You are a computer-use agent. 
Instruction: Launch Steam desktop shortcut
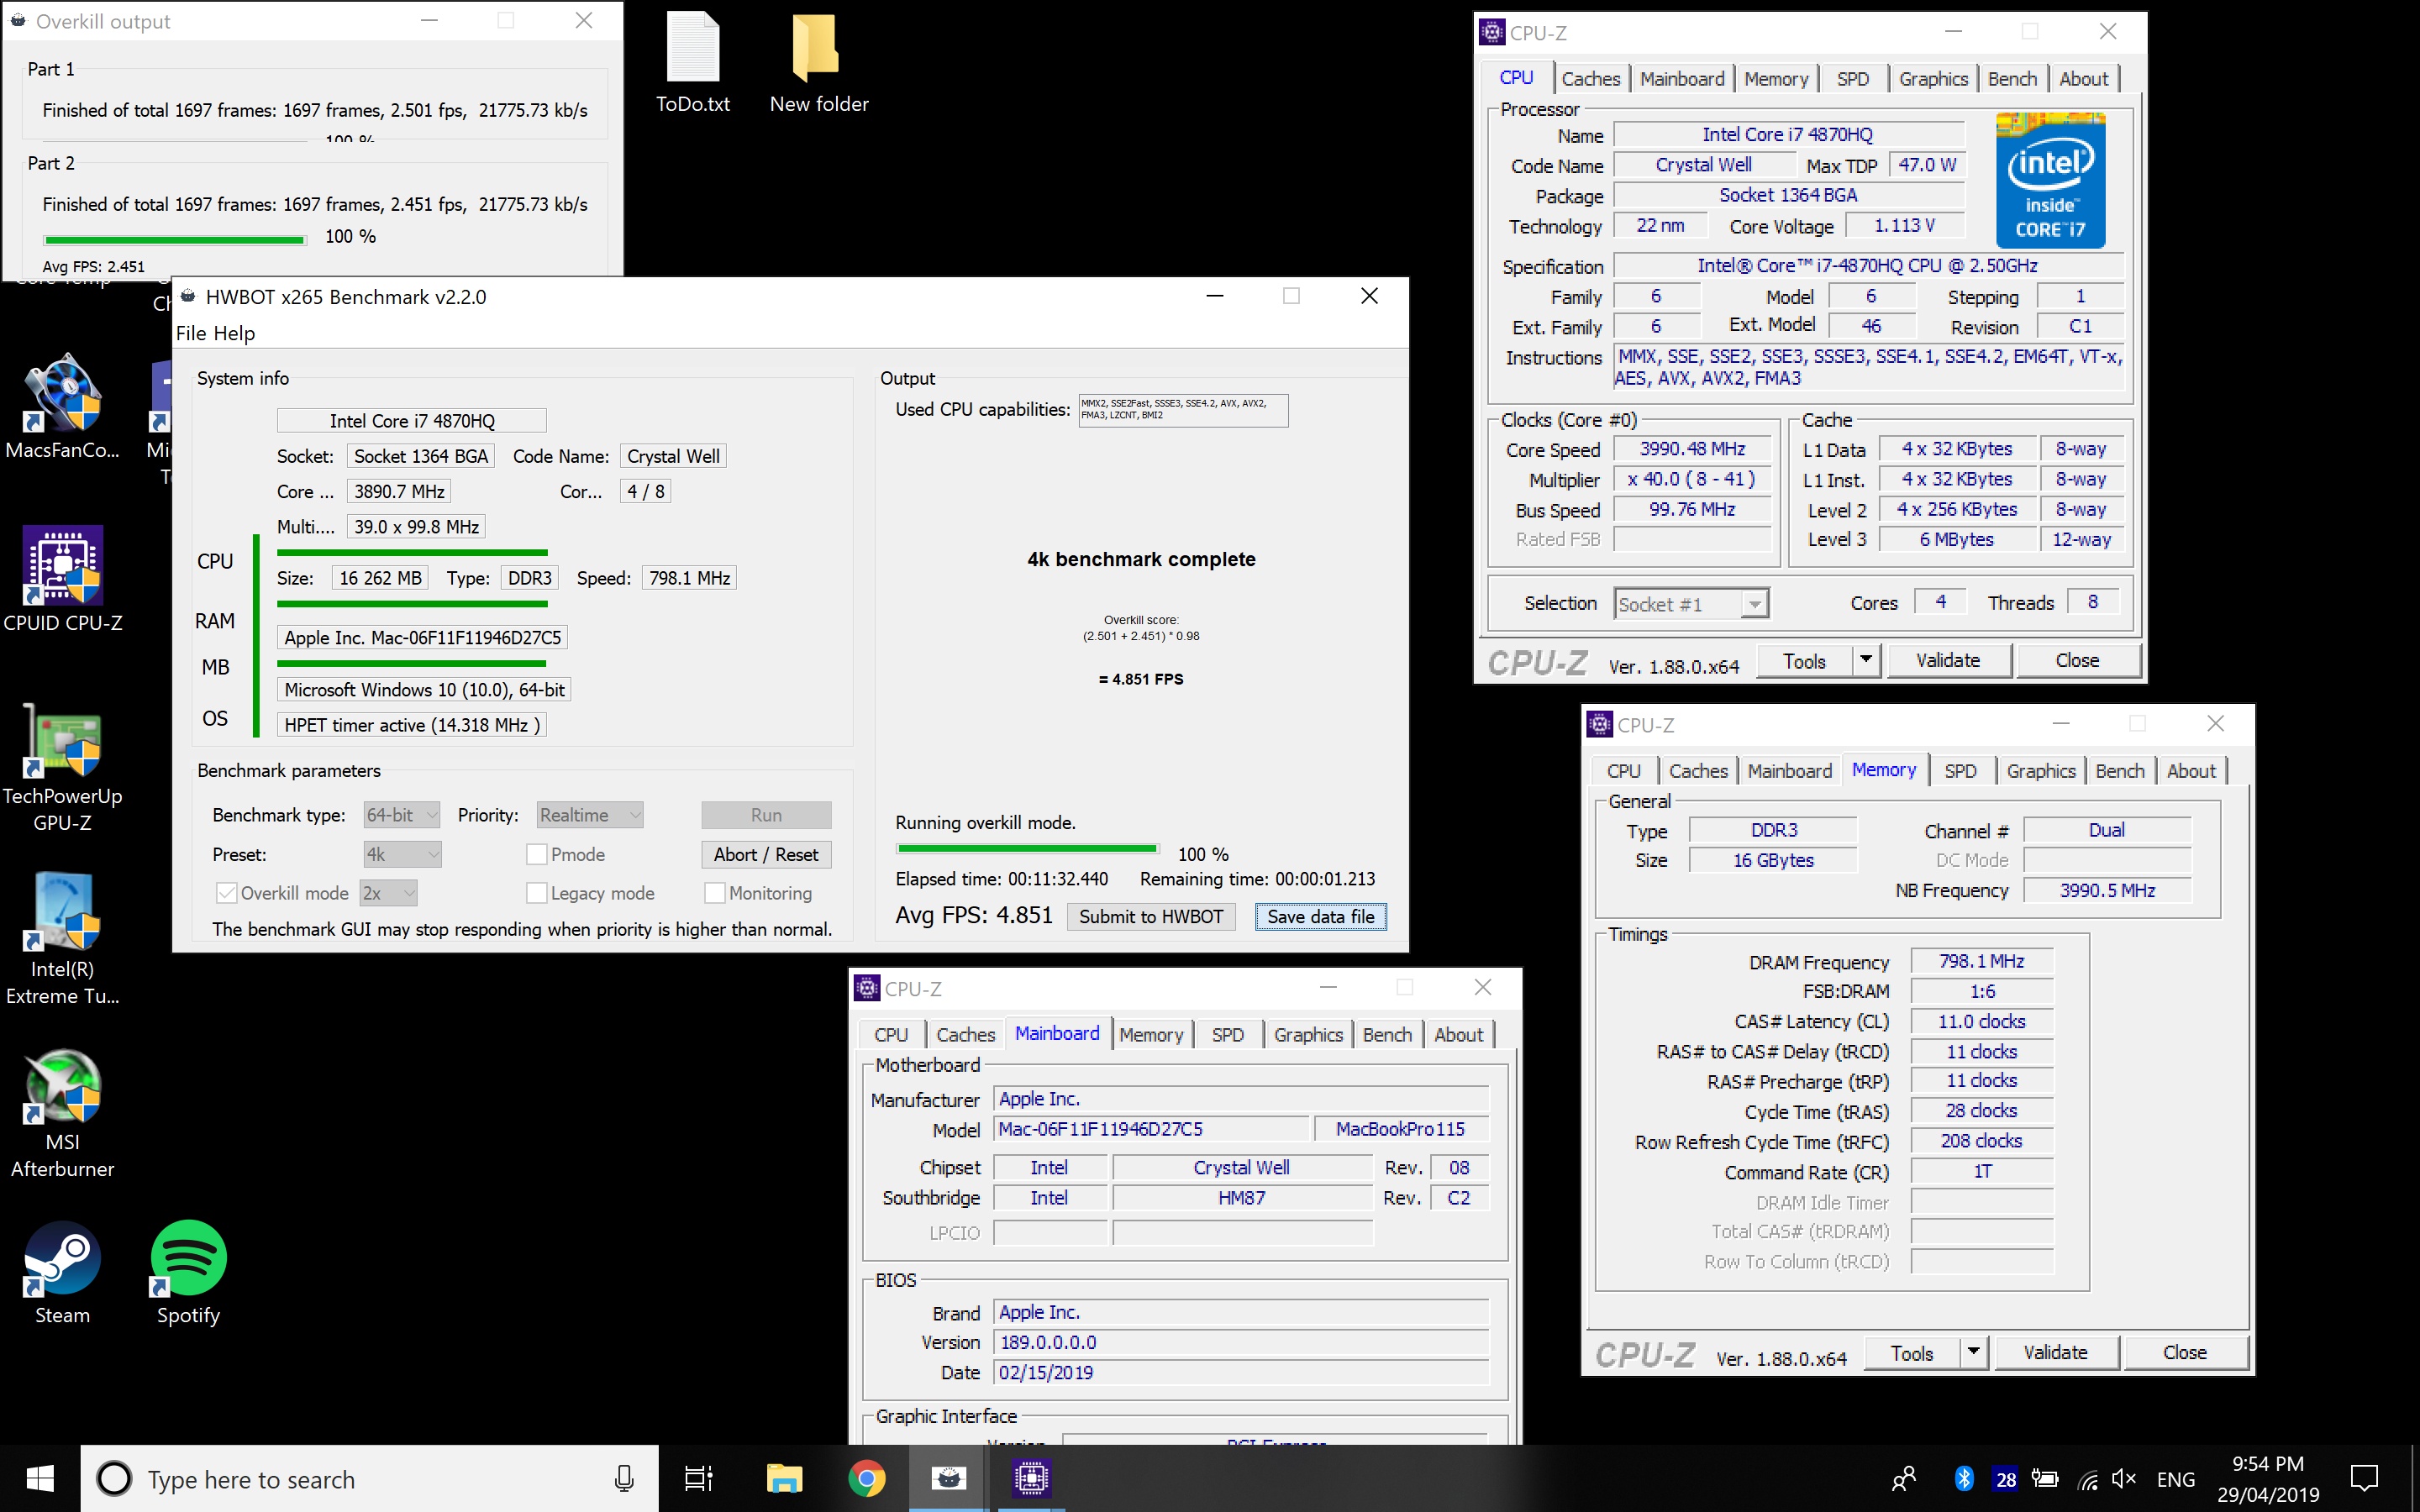point(63,1272)
